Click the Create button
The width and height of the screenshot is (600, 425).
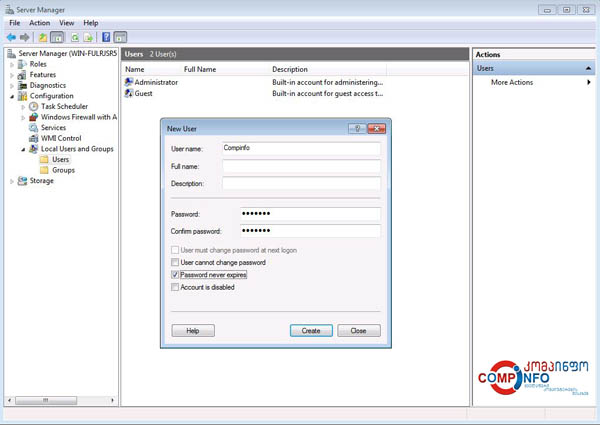pyautogui.click(x=311, y=331)
